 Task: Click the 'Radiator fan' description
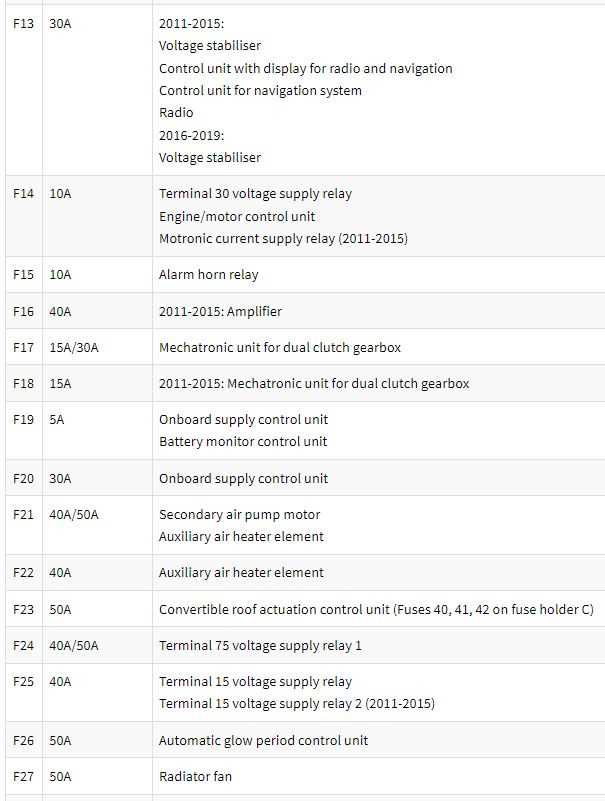point(195,776)
